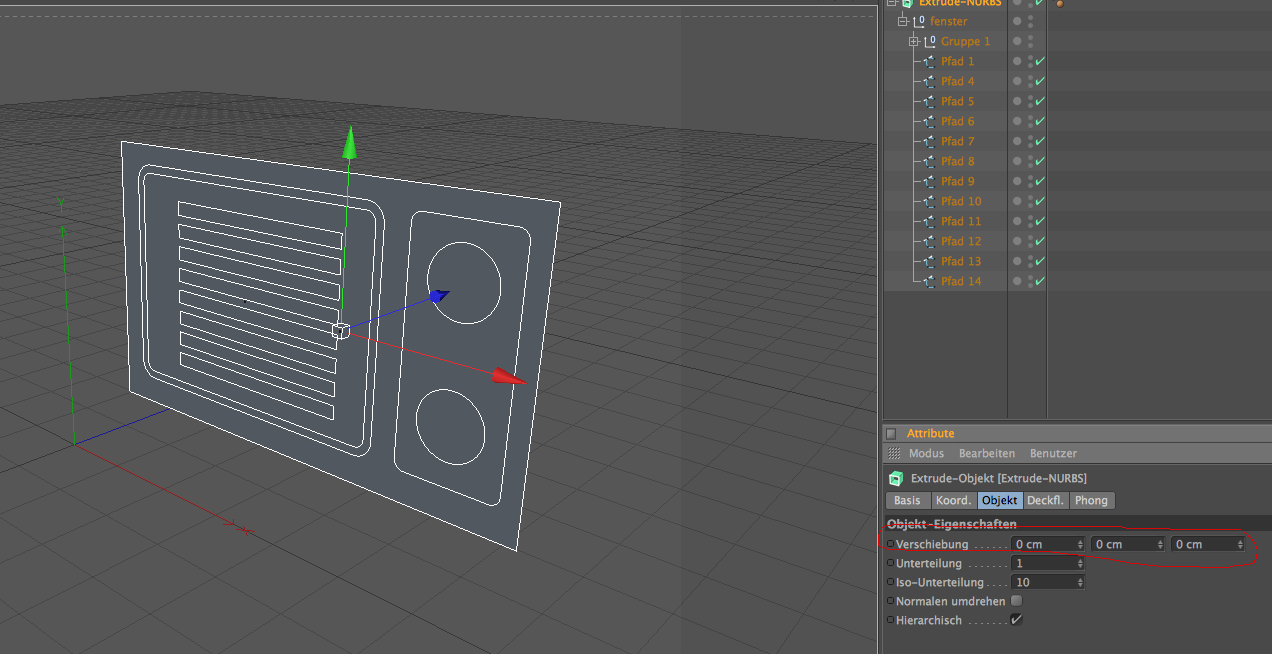Click the dotted grip icon beside Modus
Image resolution: width=1272 pixels, height=654 pixels.
894,453
